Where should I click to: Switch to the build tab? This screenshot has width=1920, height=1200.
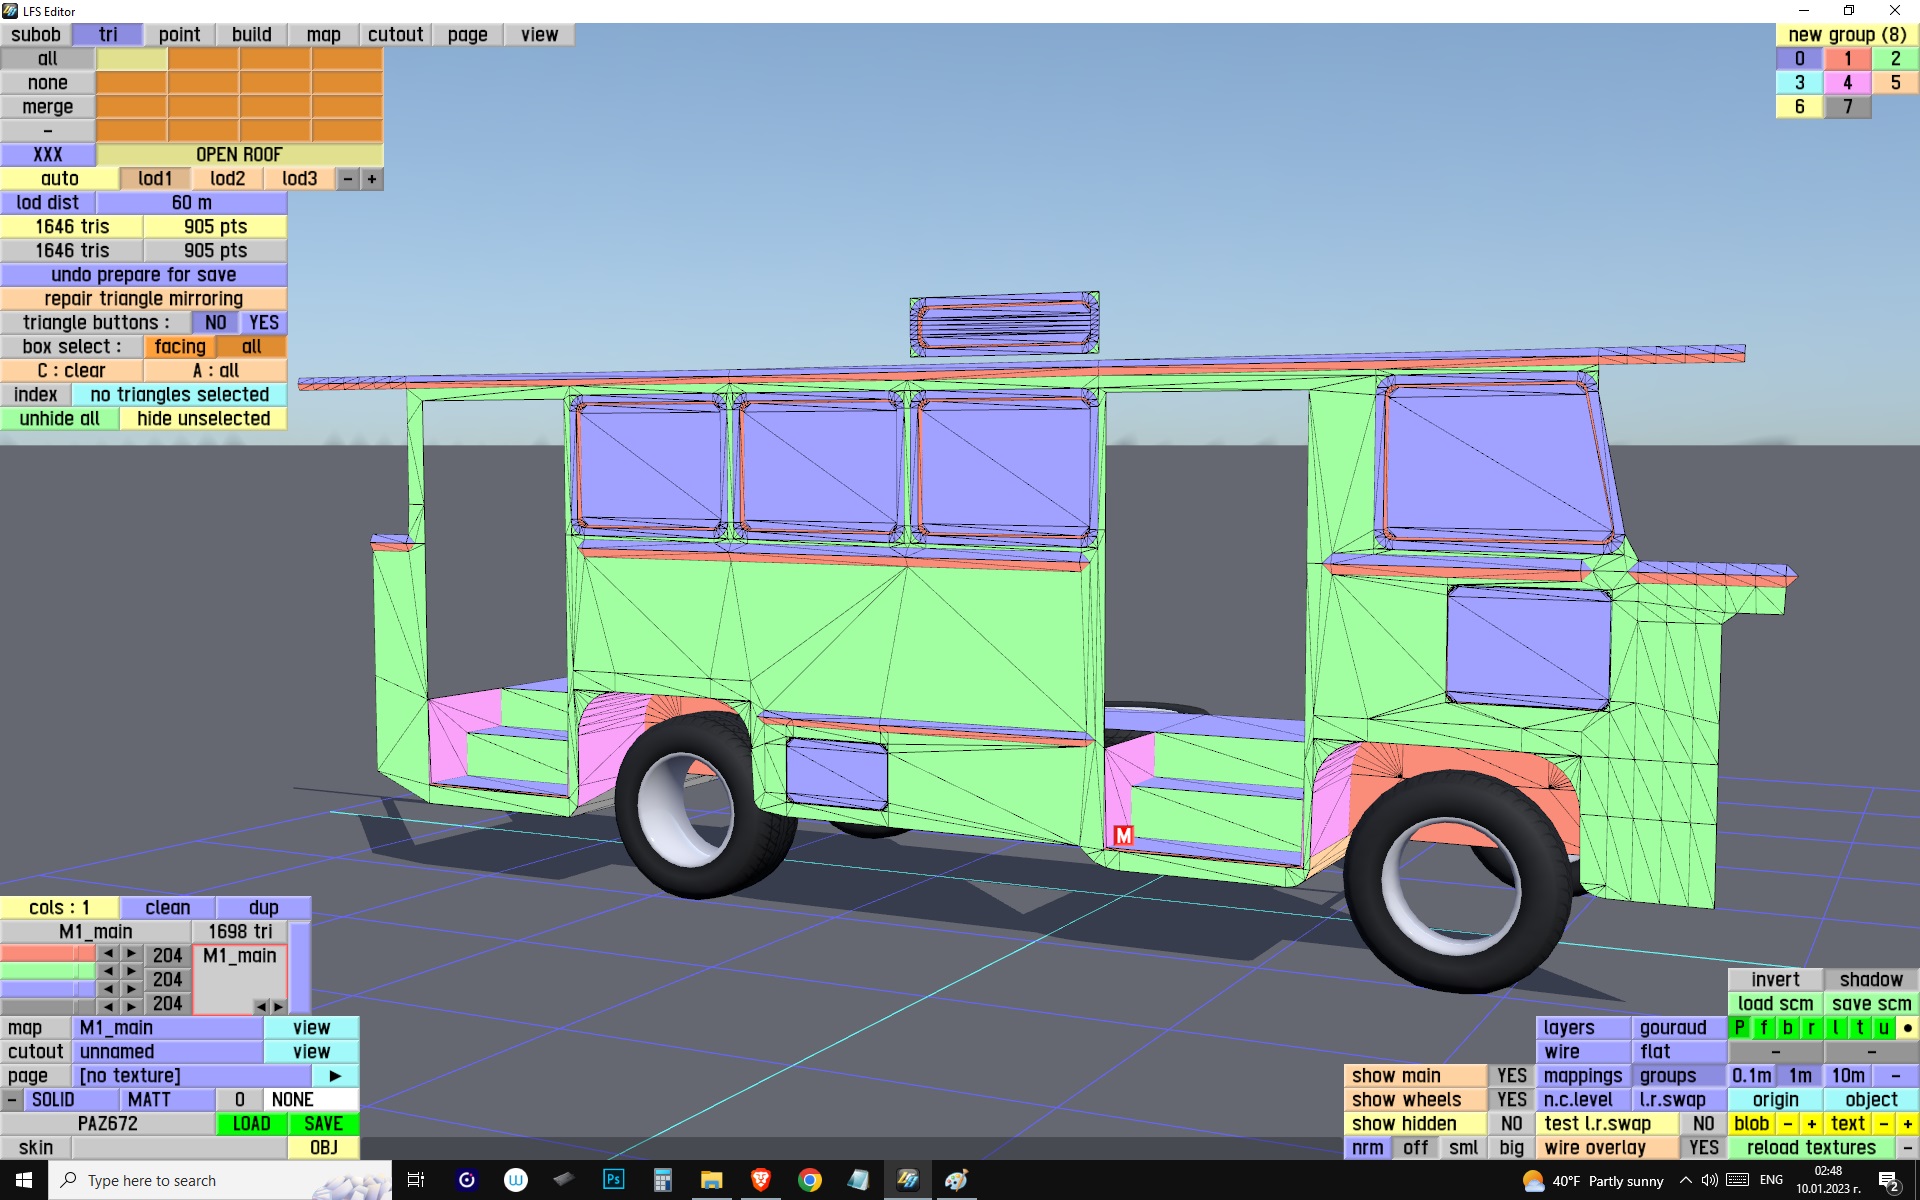click(251, 34)
